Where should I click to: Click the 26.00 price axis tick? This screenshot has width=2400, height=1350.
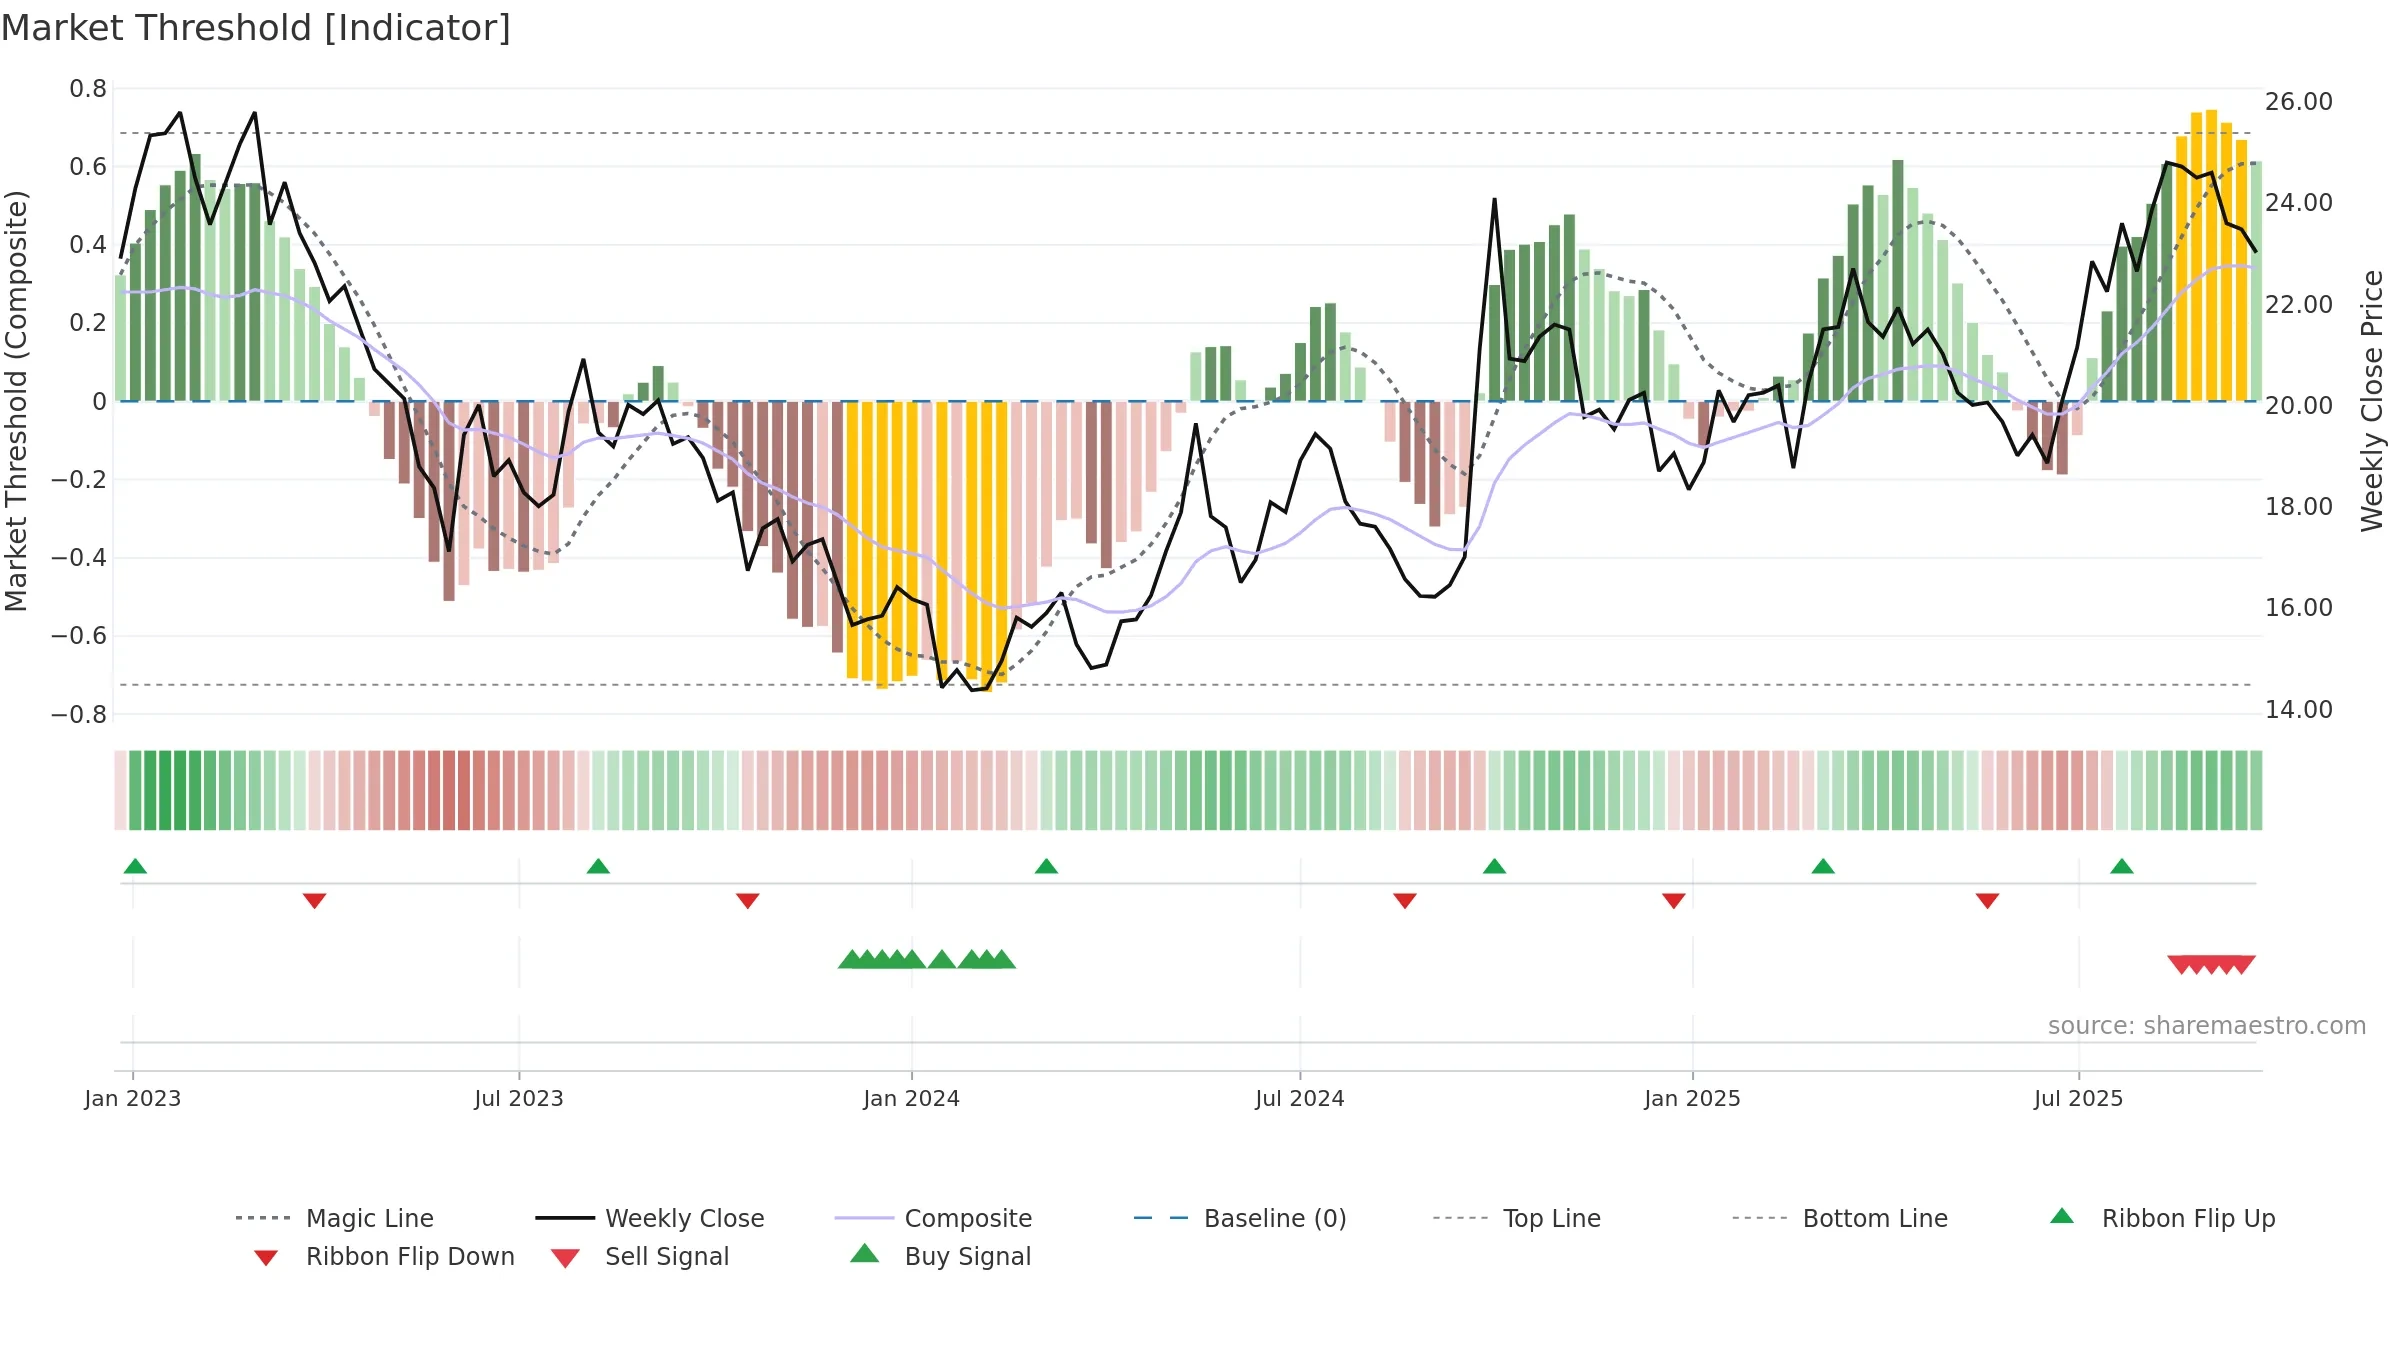click(x=2298, y=102)
